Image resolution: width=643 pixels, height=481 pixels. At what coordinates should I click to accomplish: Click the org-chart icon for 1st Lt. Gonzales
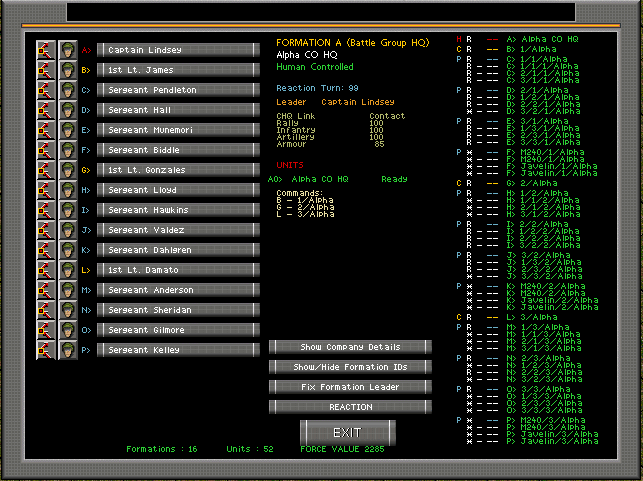tap(46, 170)
